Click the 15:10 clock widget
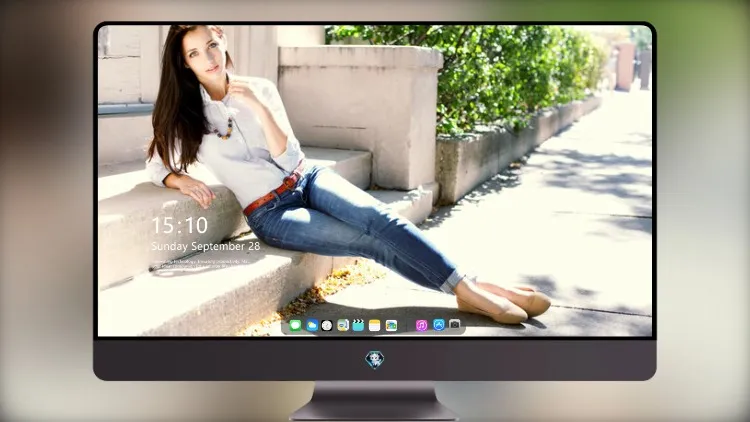This screenshot has width=750, height=422. click(180, 225)
